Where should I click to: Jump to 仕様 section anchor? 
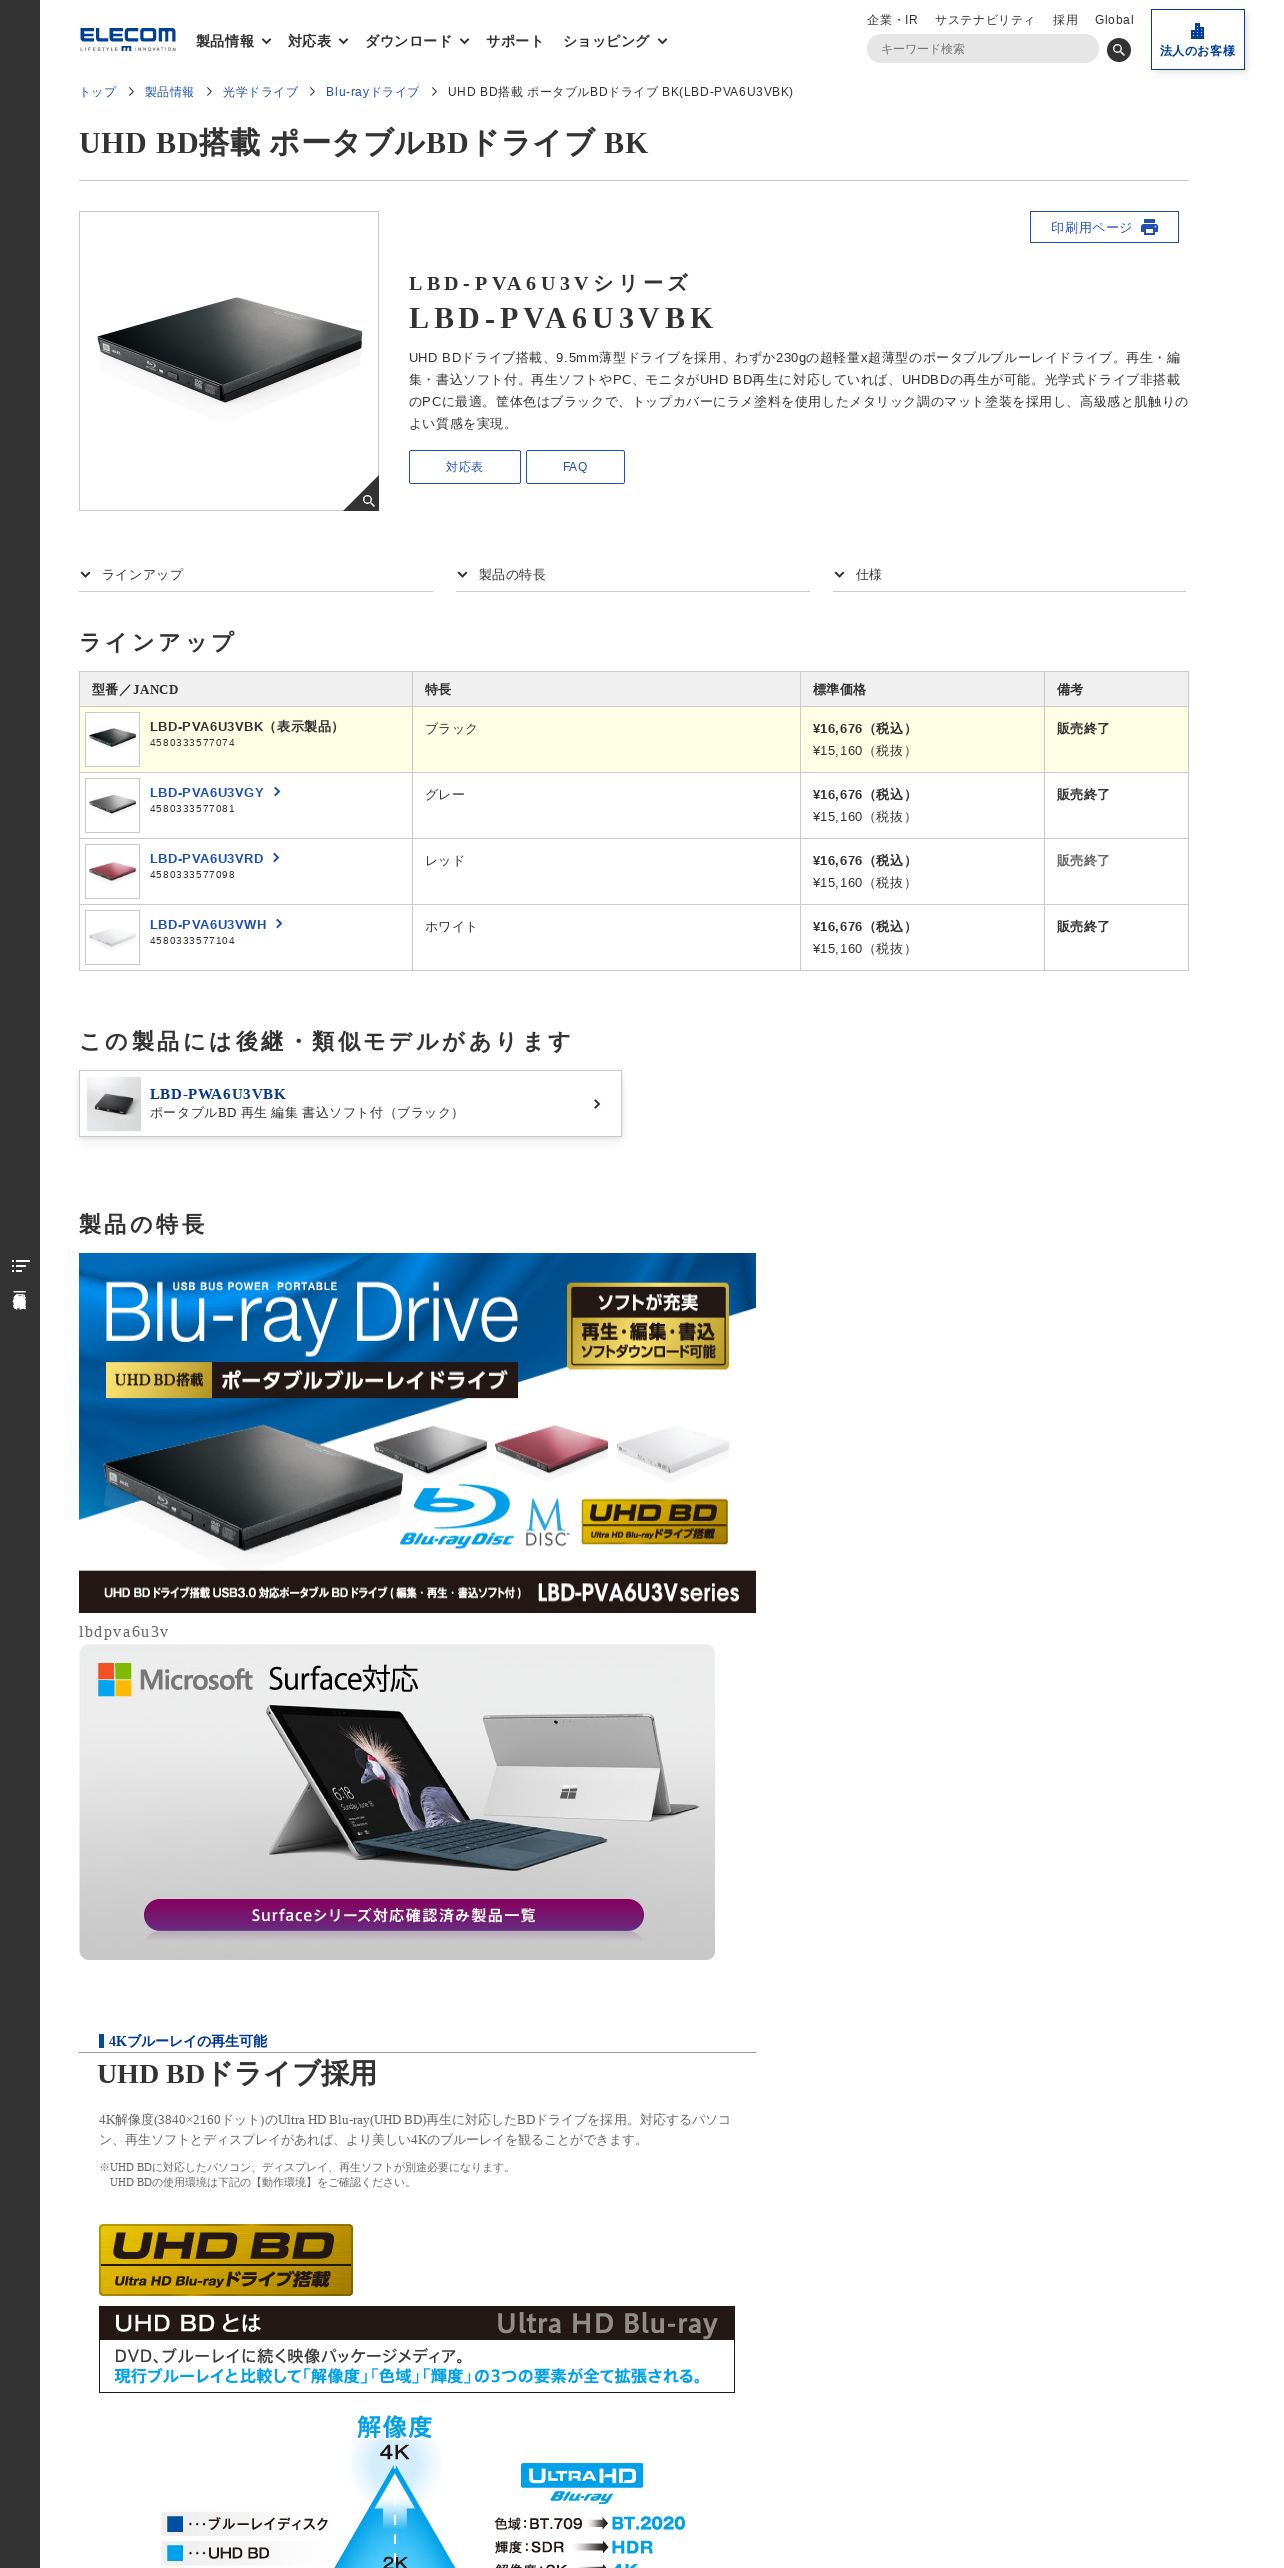(1009, 575)
